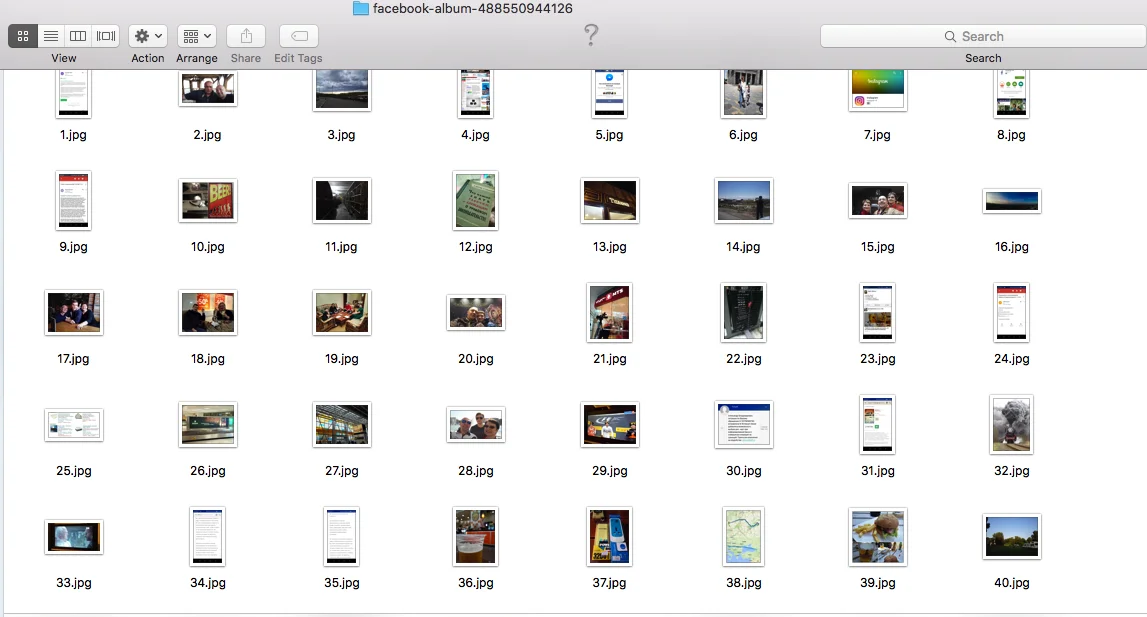The width and height of the screenshot is (1147, 617).
Task: Click the Share toolbar button
Action: (246, 36)
